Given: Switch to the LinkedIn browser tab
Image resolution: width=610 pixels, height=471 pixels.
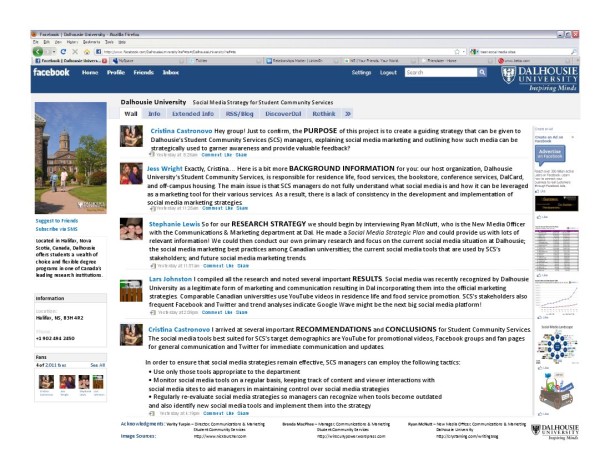Looking at the screenshot, I should [x=301, y=61].
